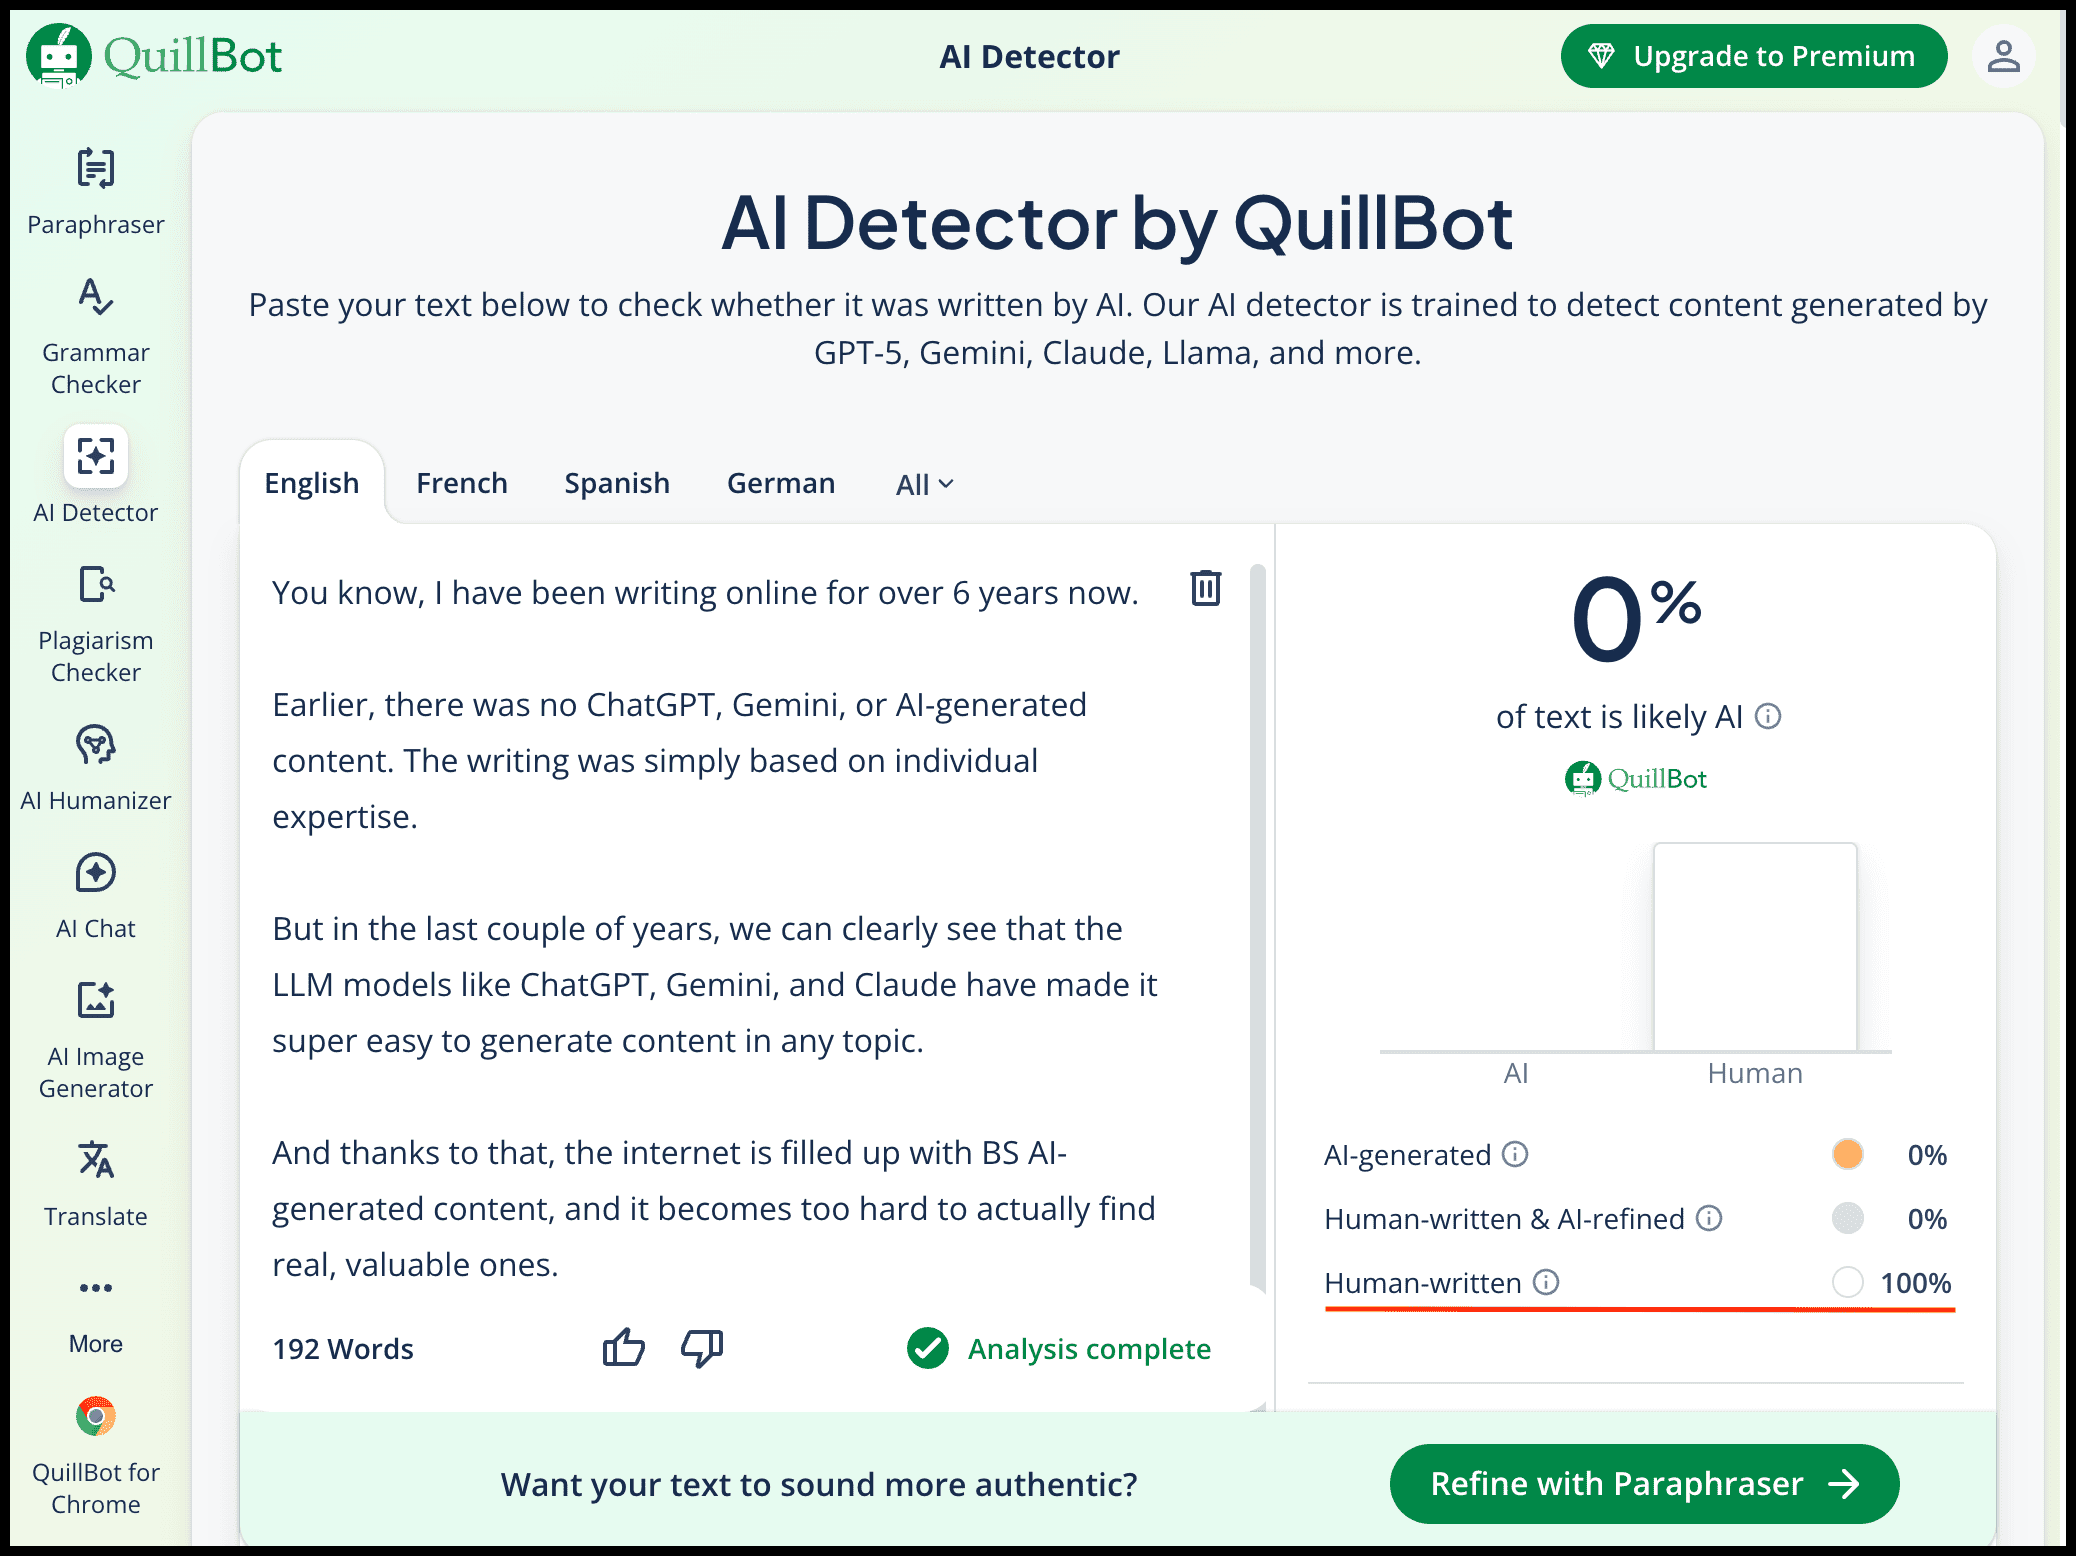2076x1556 pixels.
Task: Open the Paraphraser tool in sidebar
Action: (96, 192)
